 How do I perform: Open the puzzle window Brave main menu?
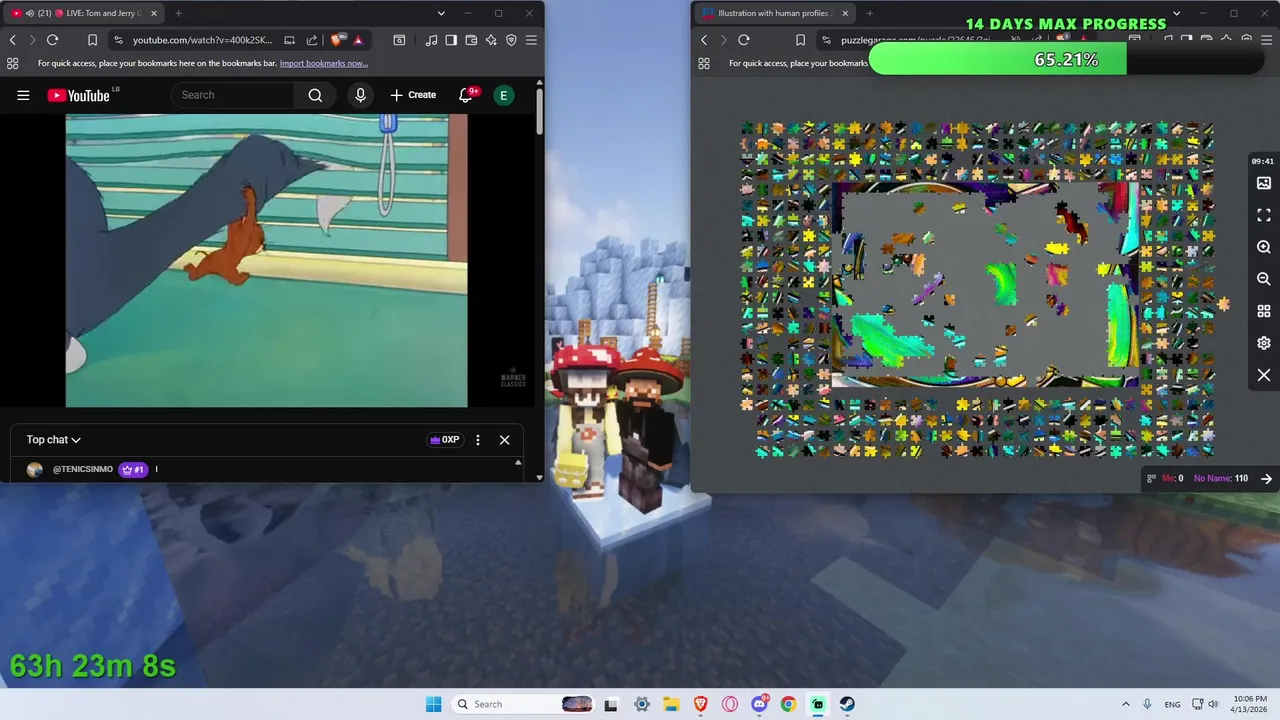(1266, 40)
